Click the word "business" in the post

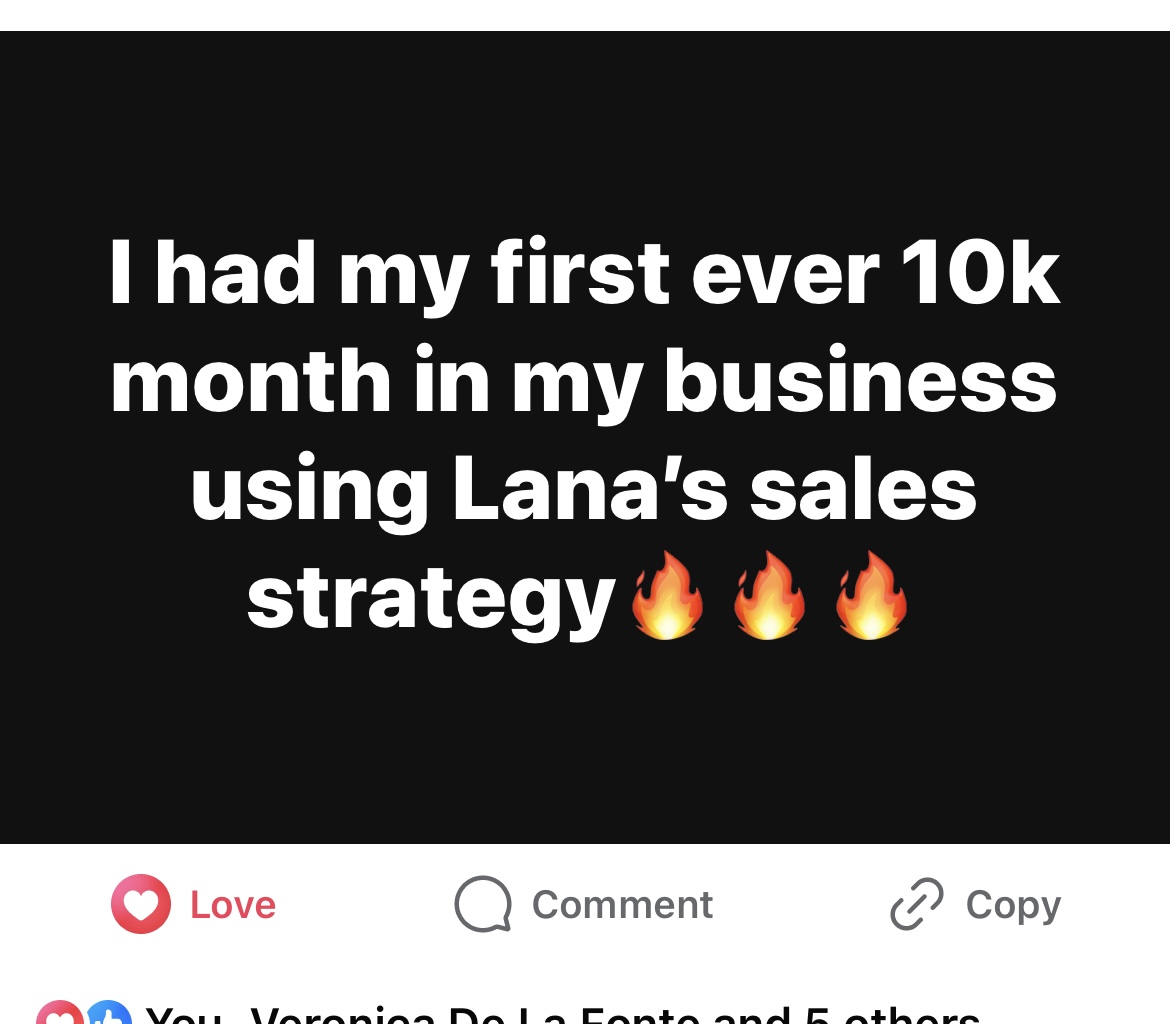[x=860, y=381]
